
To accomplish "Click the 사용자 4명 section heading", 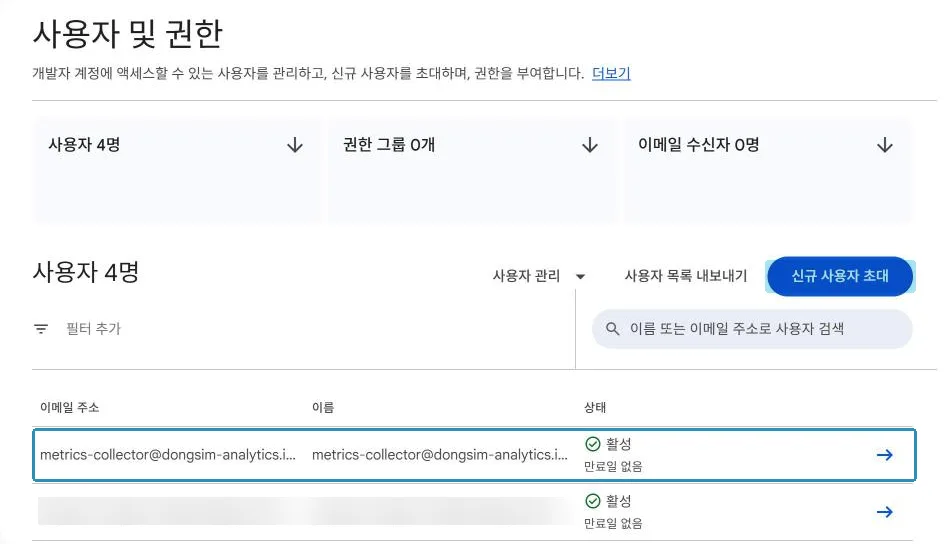I will pyautogui.click(x=85, y=272).
